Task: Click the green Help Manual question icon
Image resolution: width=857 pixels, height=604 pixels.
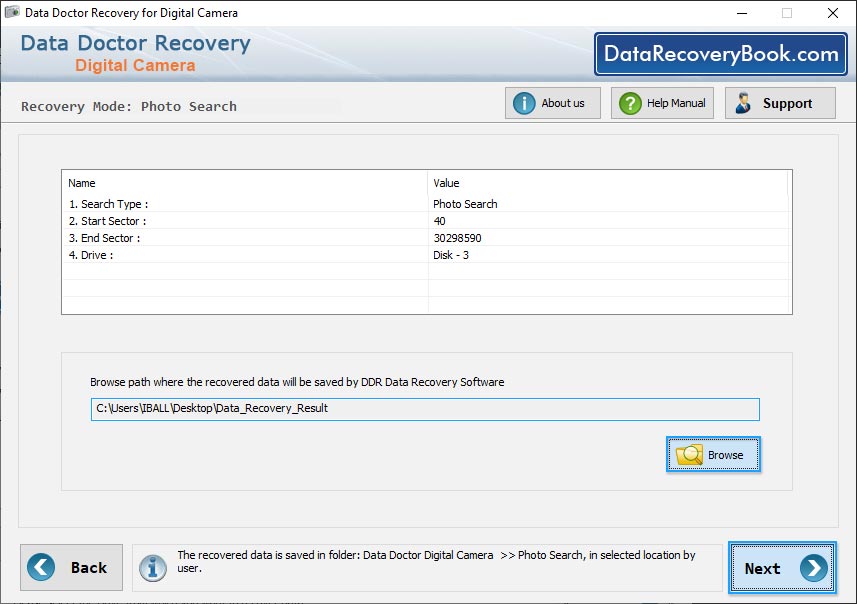Action: 629,102
